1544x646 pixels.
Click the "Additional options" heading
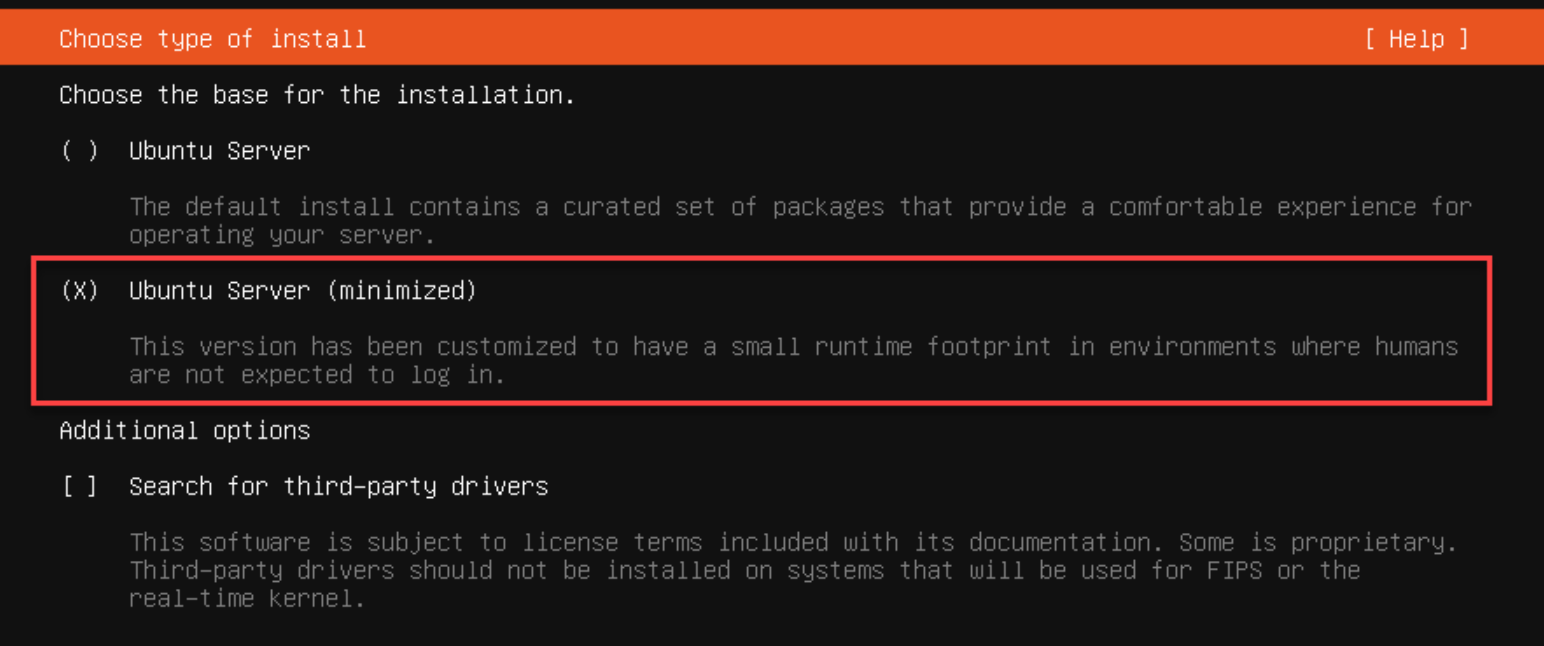(185, 431)
